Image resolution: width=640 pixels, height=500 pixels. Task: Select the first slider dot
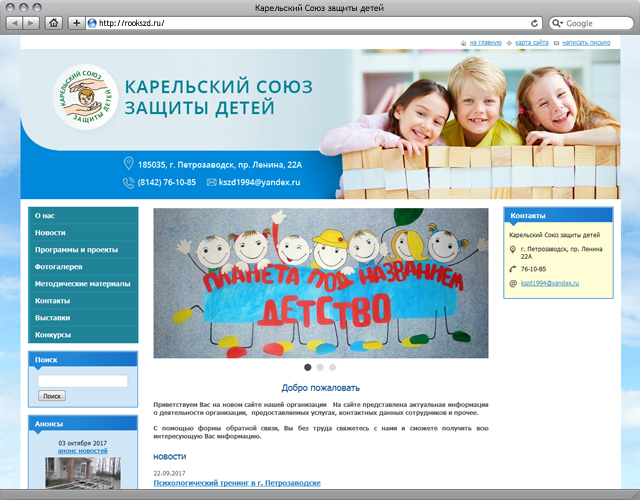click(x=308, y=367)
